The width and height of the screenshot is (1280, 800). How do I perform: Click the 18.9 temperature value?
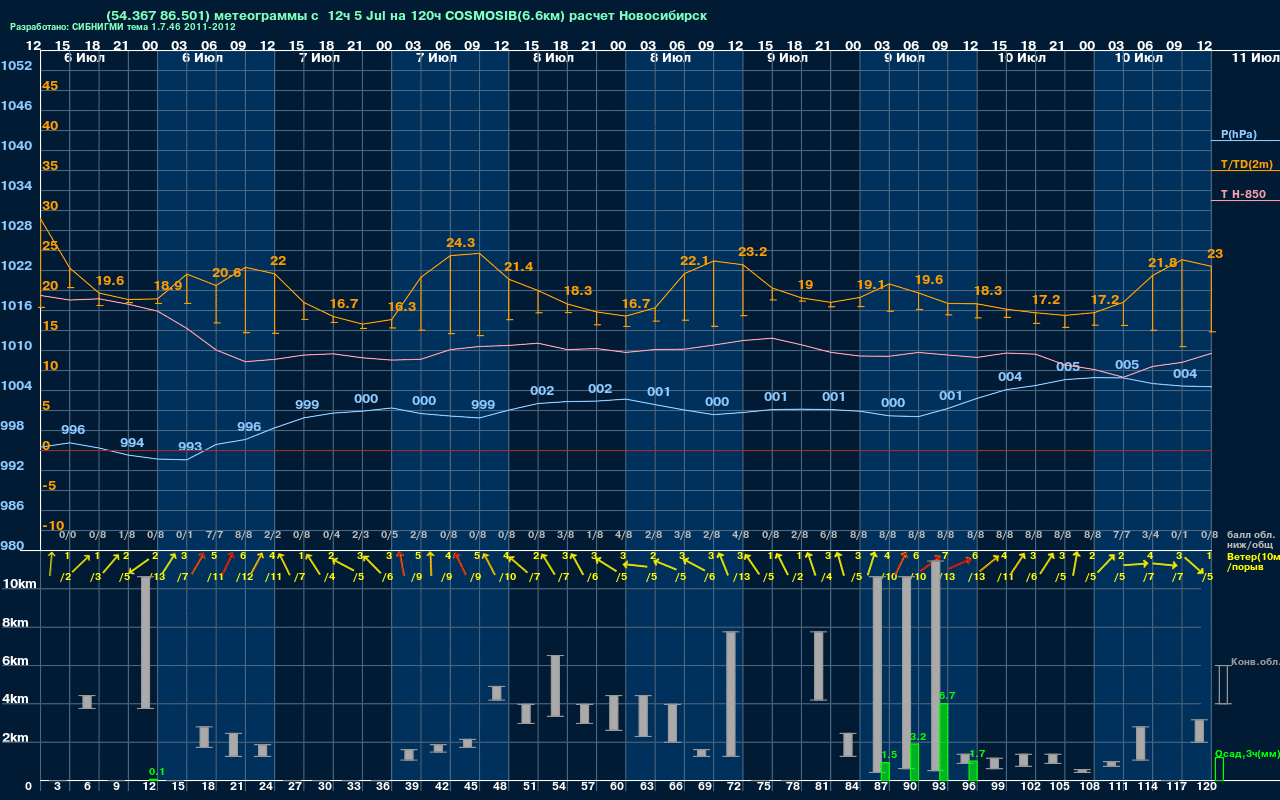tap(168, 286)
